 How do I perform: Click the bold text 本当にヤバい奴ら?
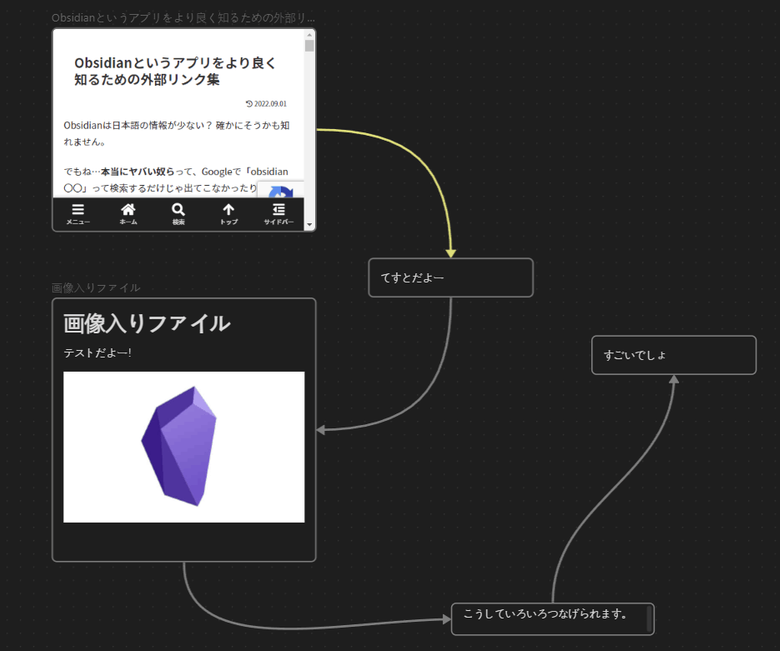pos(138,172)
